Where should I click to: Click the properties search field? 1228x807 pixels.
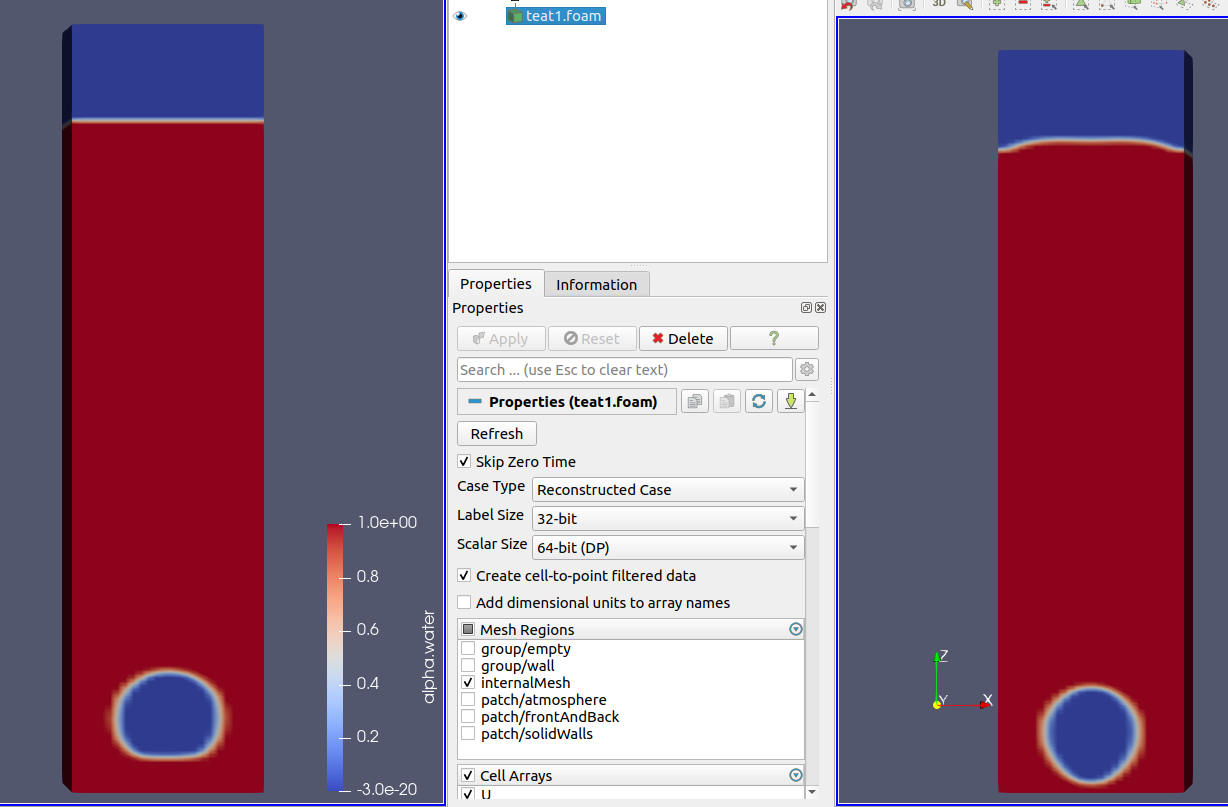click(624, 370)
